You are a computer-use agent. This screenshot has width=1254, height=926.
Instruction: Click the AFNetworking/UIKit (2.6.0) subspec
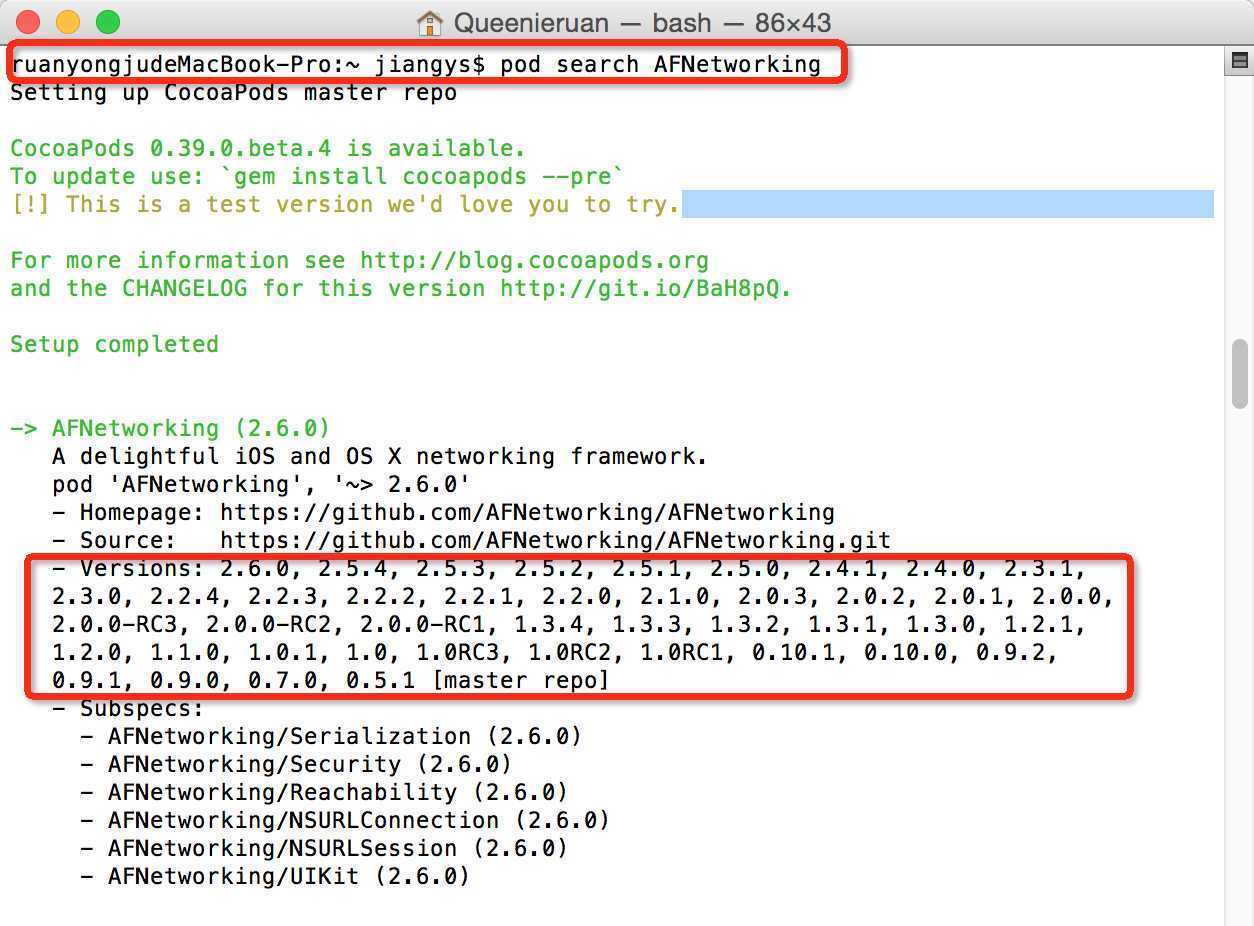click(x=289, y=877)
